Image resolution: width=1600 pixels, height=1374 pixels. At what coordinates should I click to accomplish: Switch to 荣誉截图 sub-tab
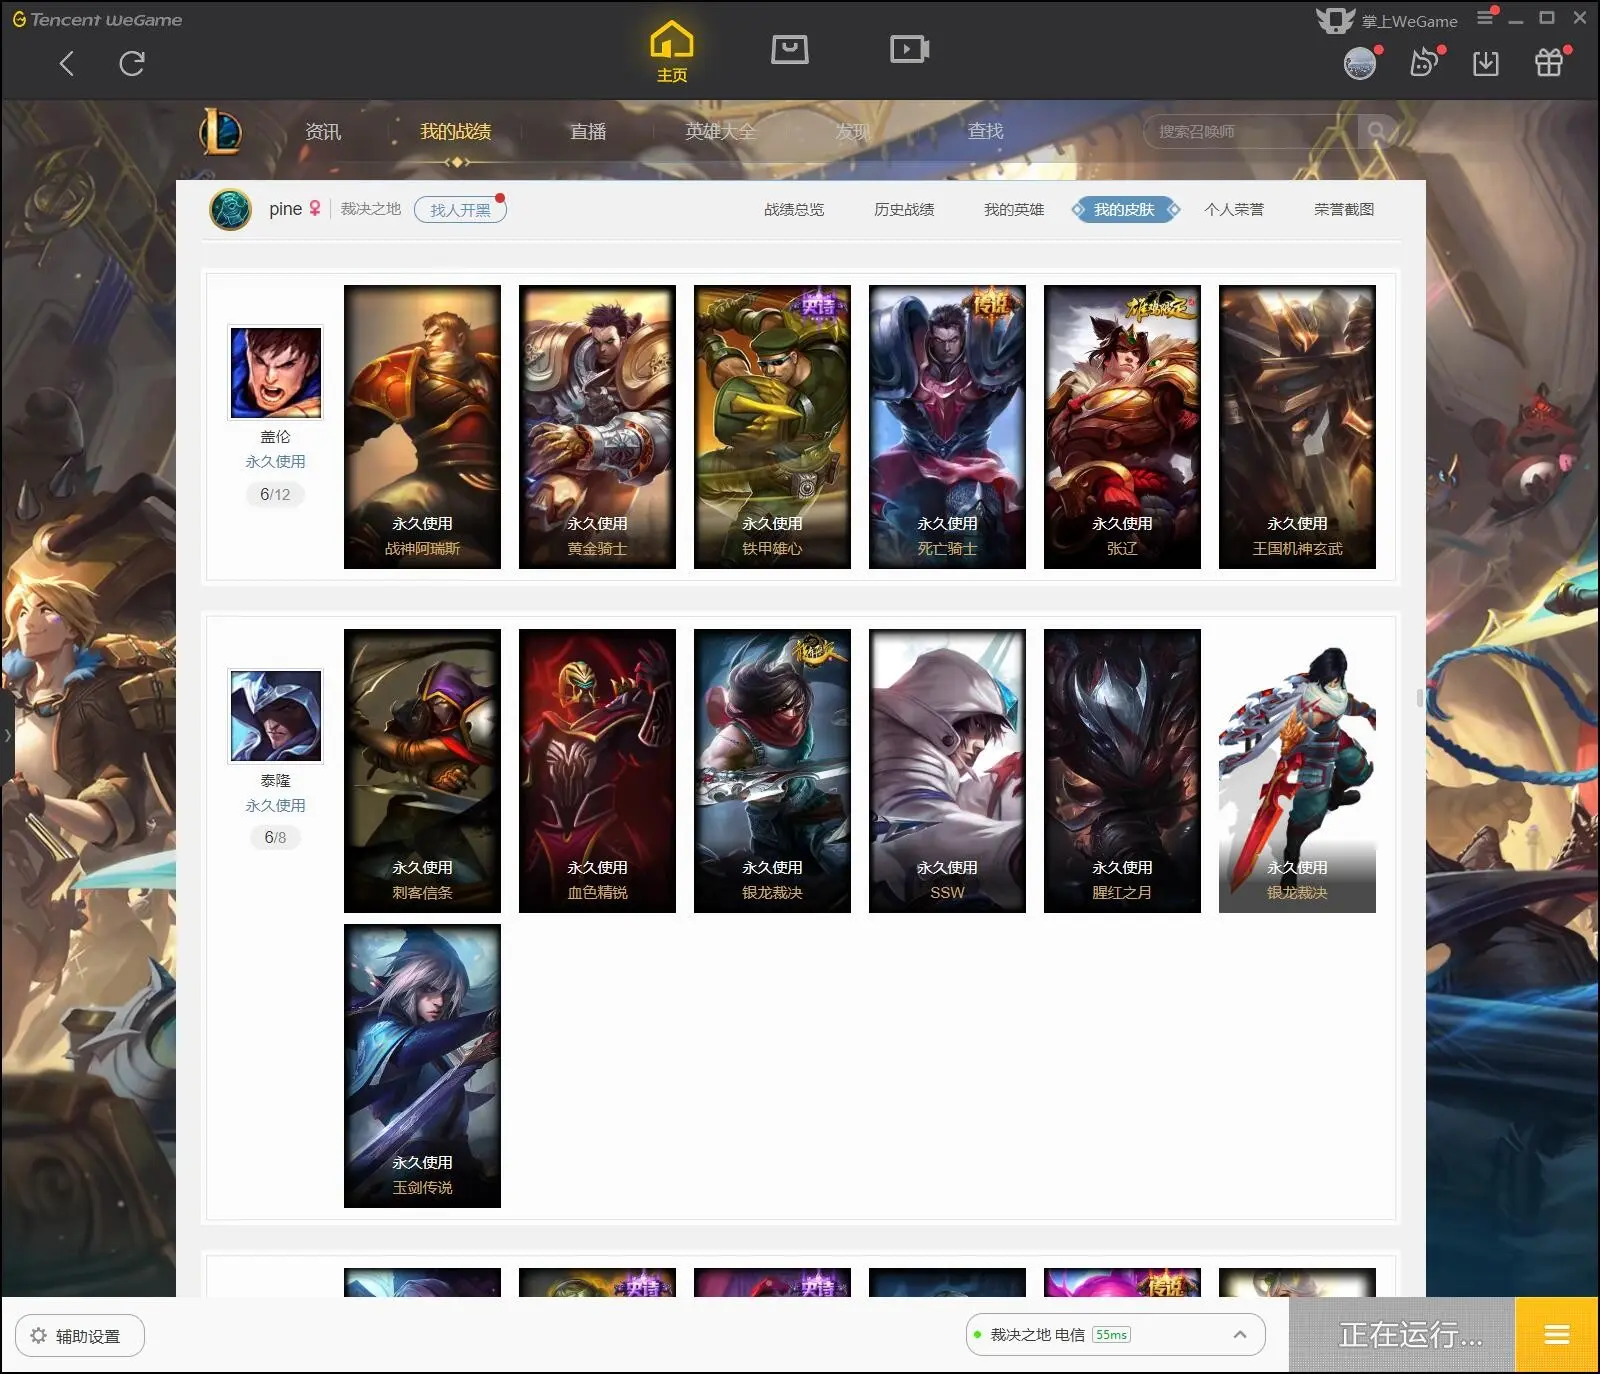coord(1344,209)
